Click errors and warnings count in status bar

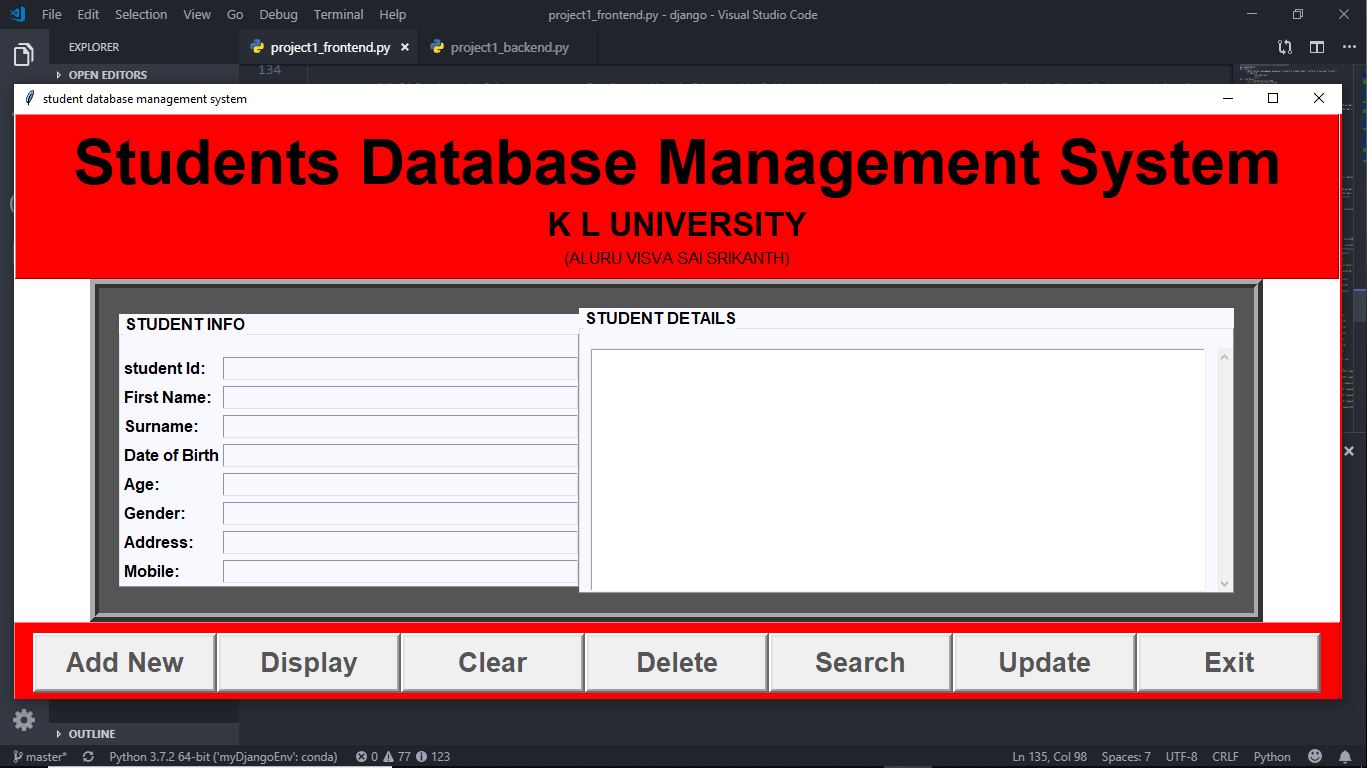pos(403,757)
